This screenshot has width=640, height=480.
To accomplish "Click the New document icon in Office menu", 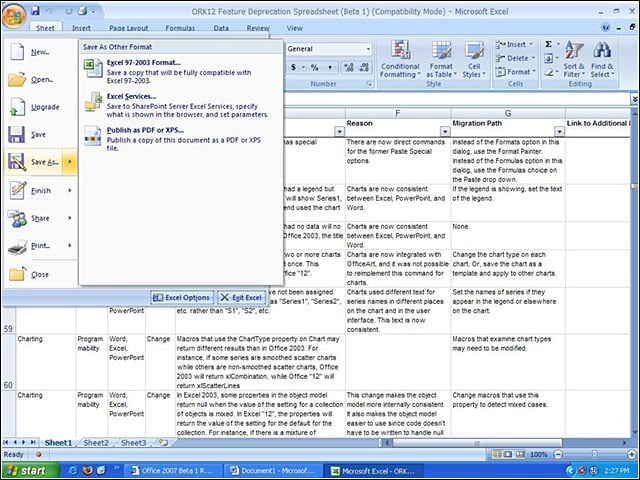I will (17, 52).
